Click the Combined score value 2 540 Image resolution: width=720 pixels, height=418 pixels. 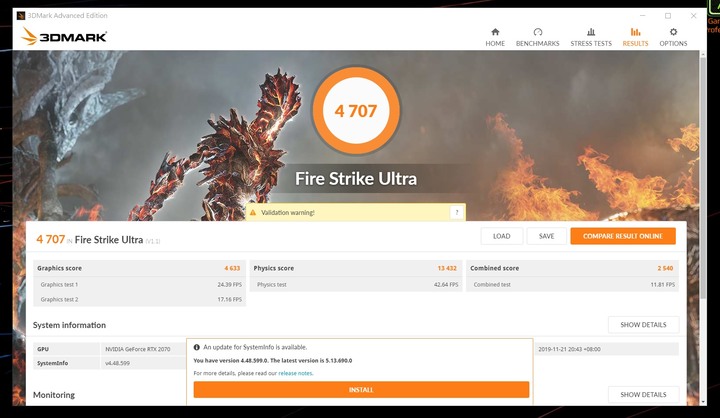(x=665, y=268)
